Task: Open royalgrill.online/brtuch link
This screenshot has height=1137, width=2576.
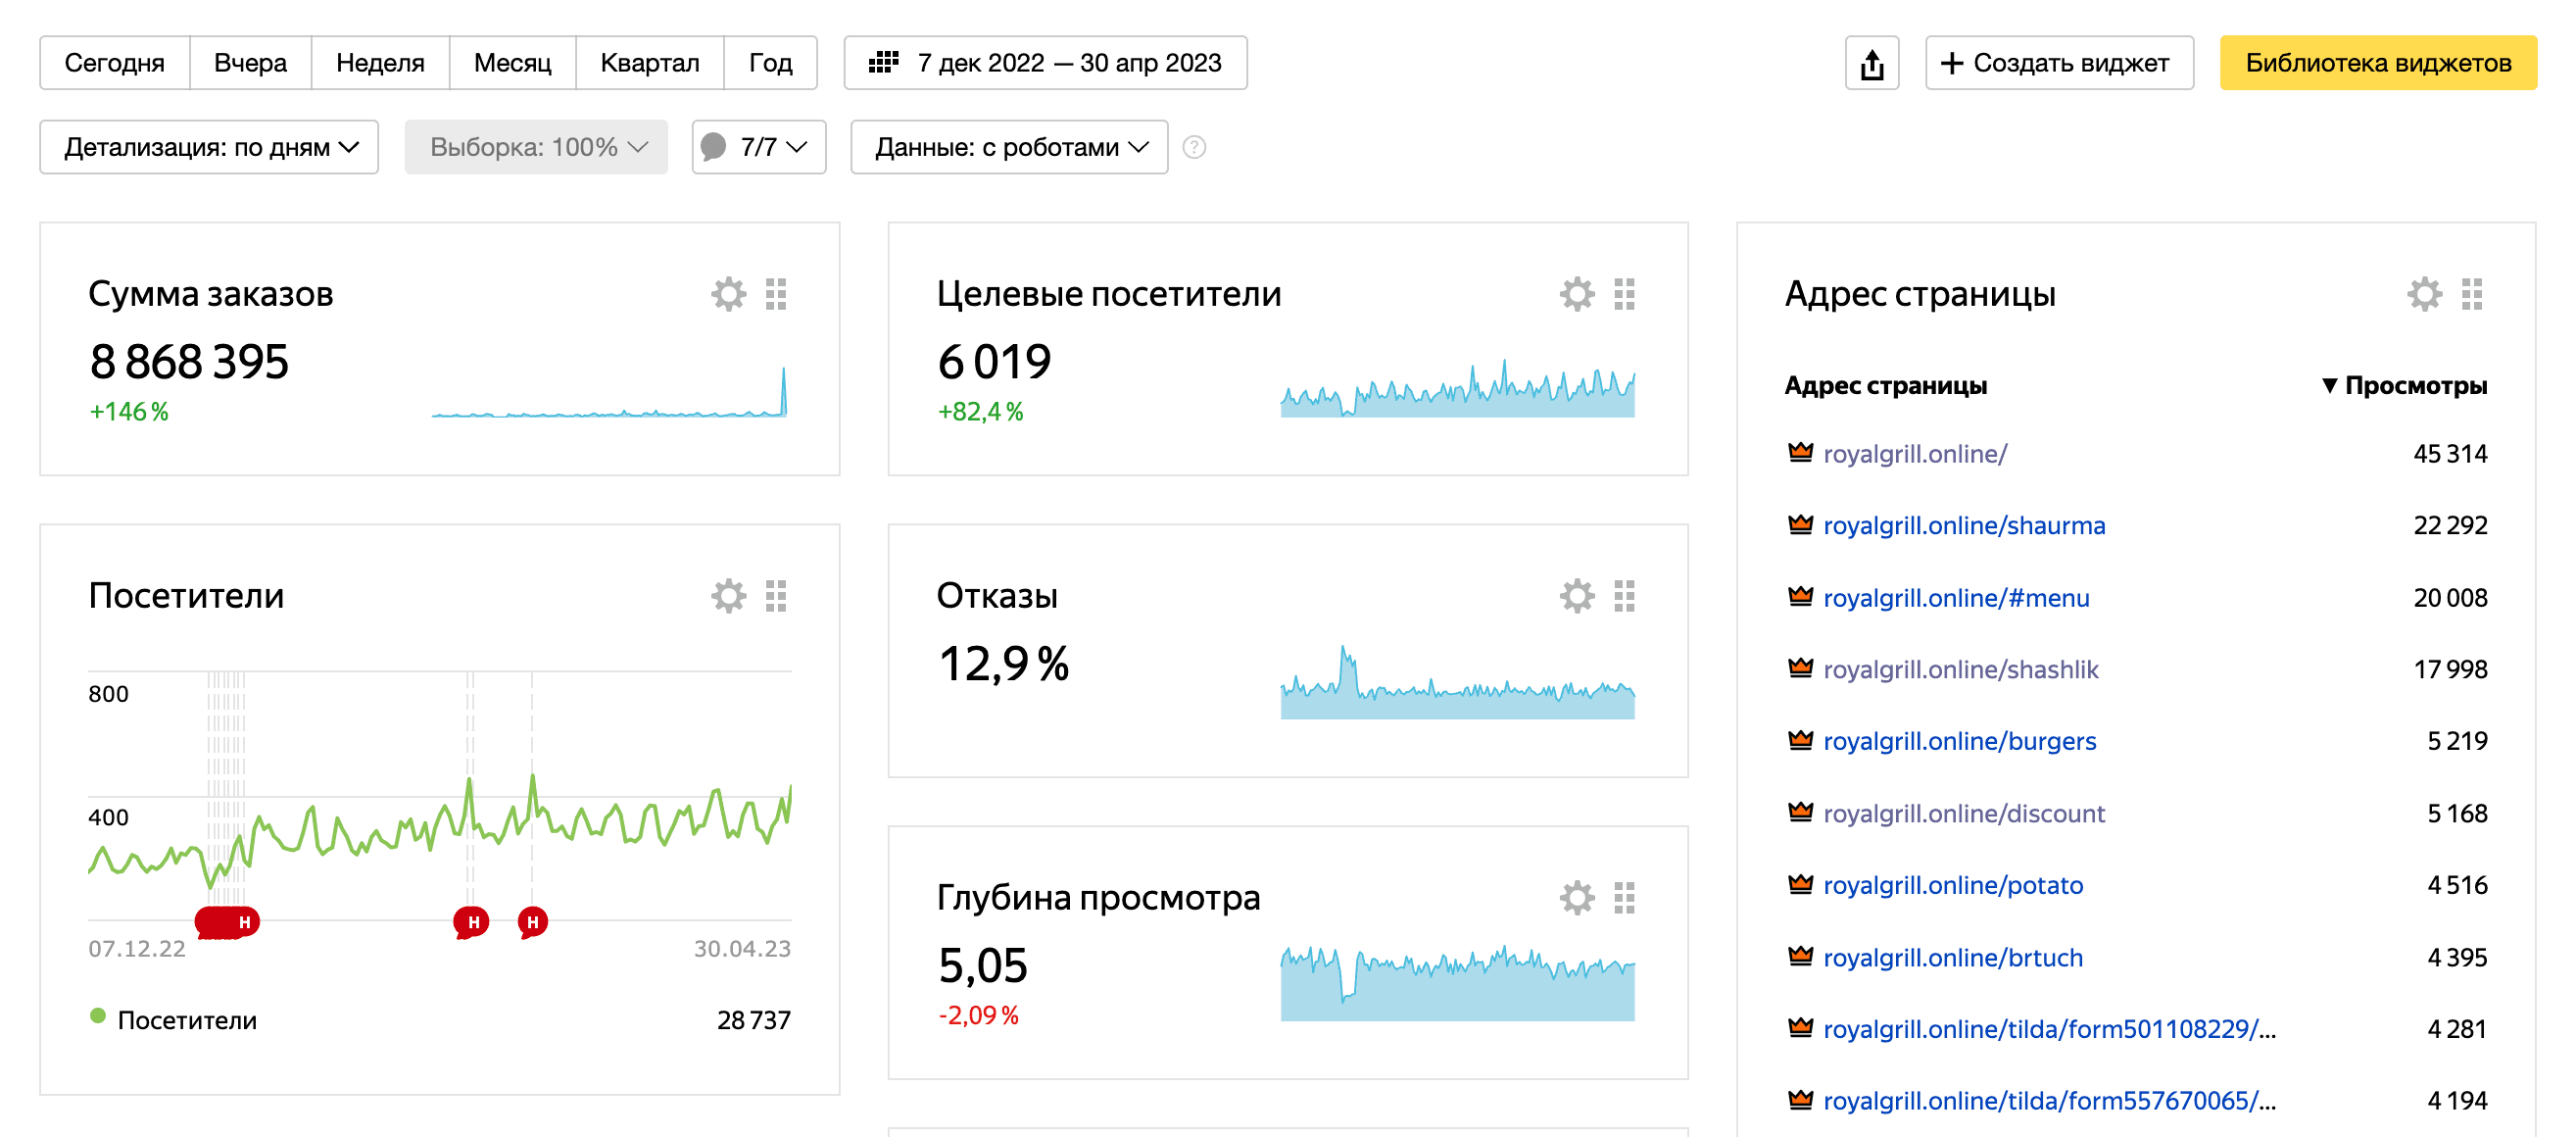Action: click(1953, 957)
